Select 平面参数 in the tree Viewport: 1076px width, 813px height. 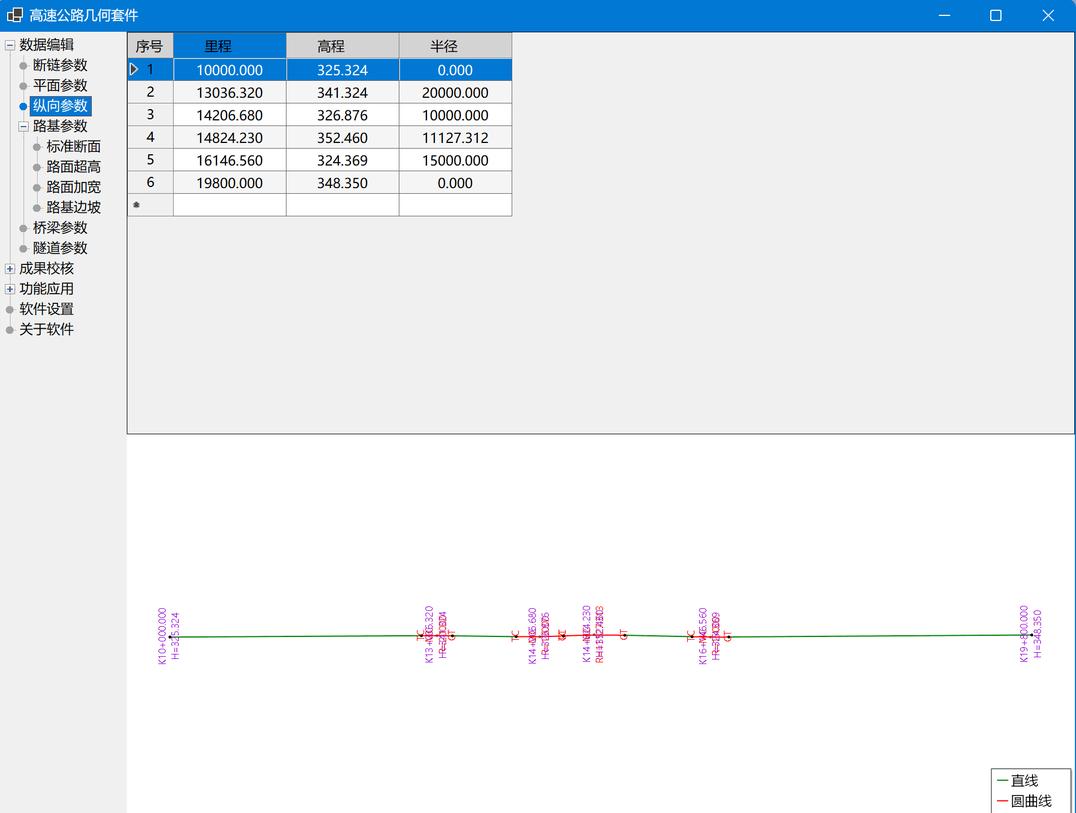(x=60, y=86)
